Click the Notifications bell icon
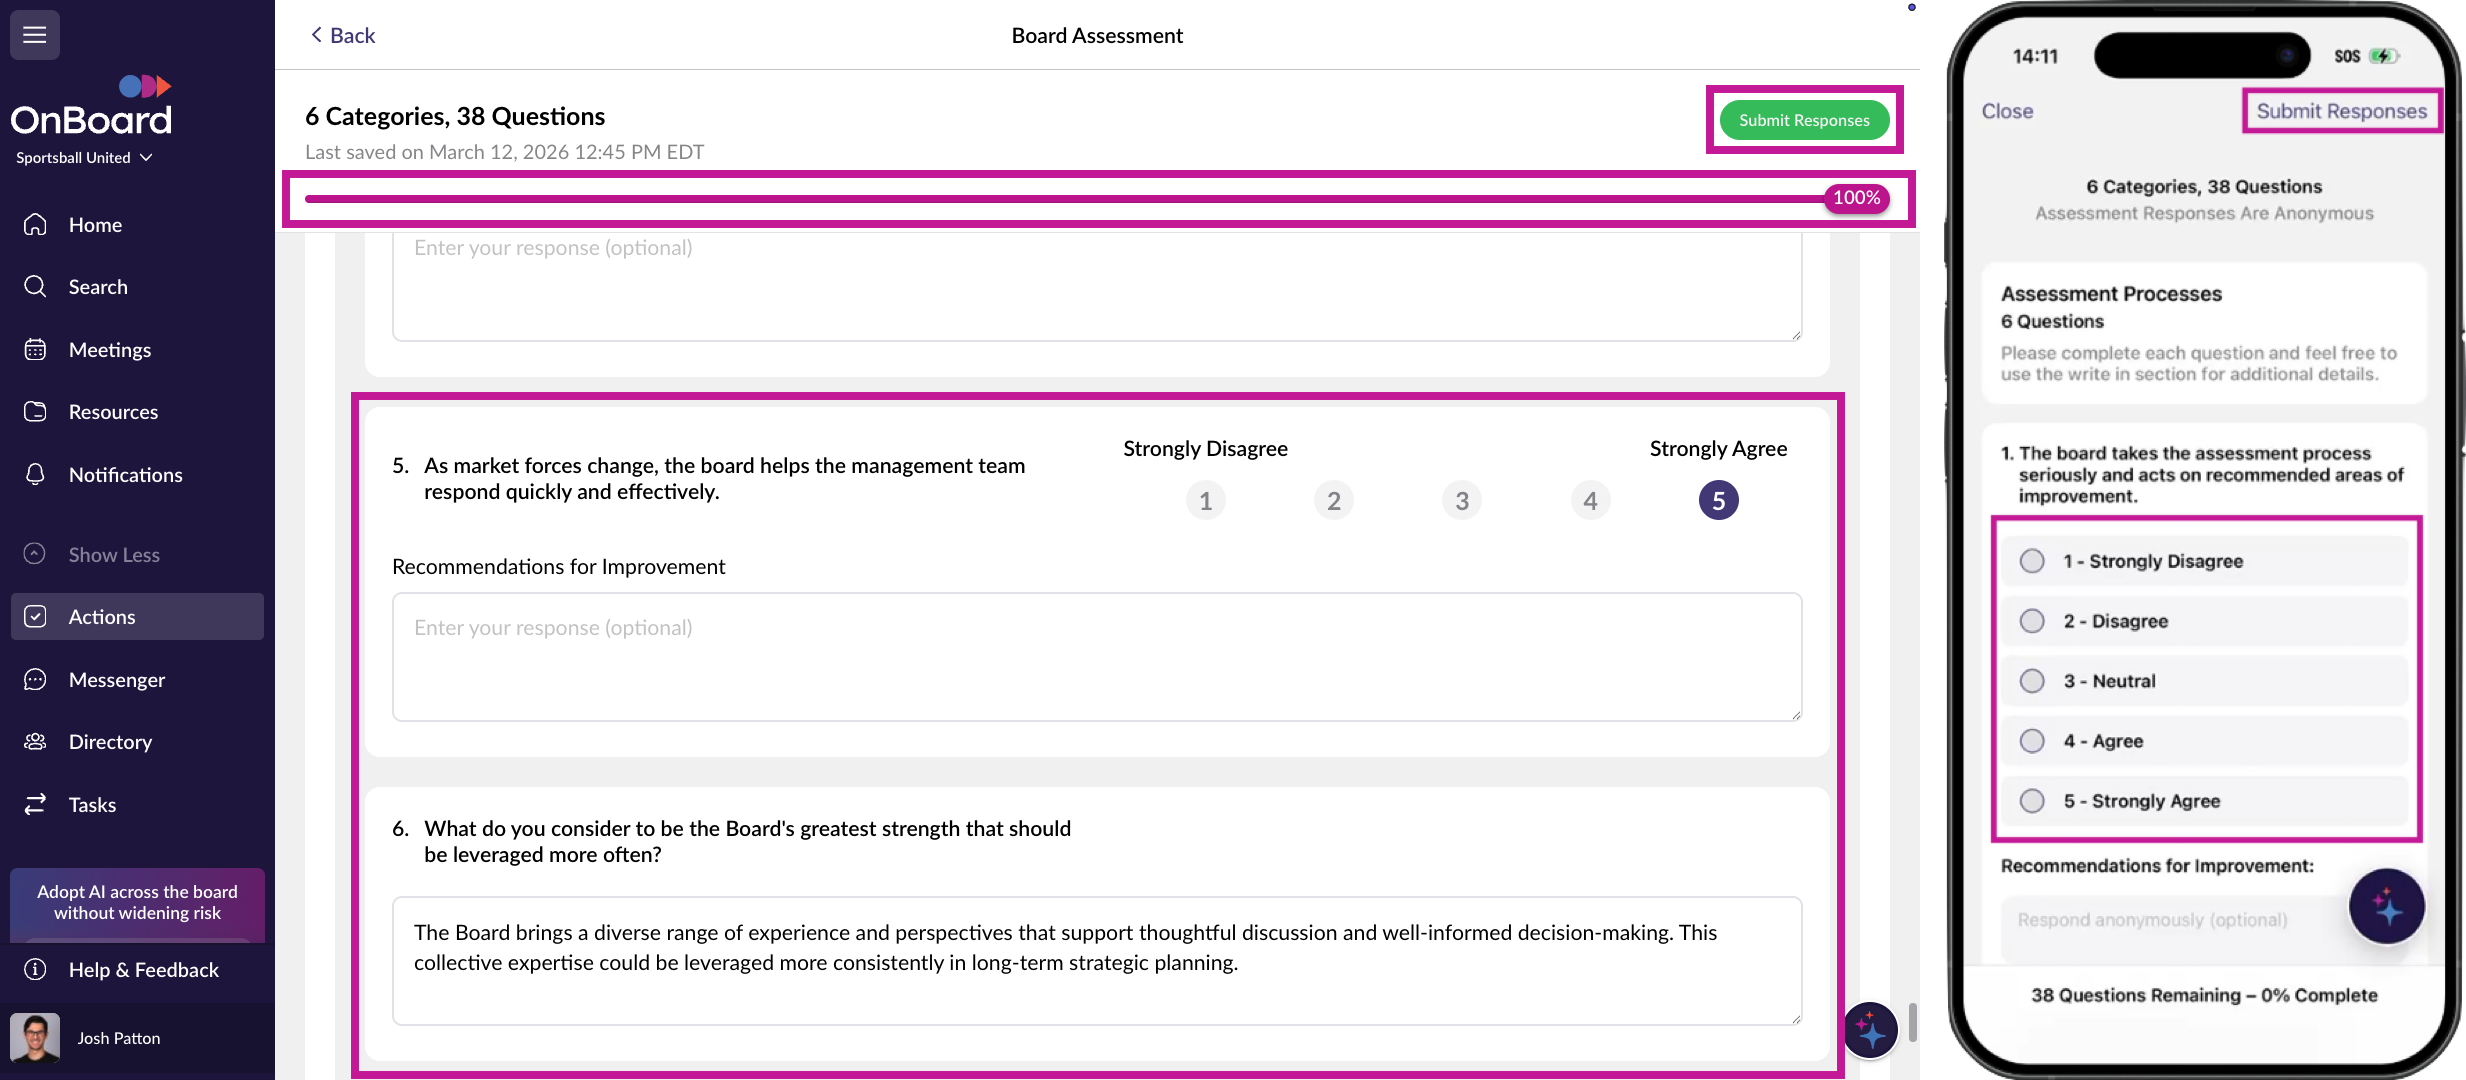 click(x=35, y=474)
